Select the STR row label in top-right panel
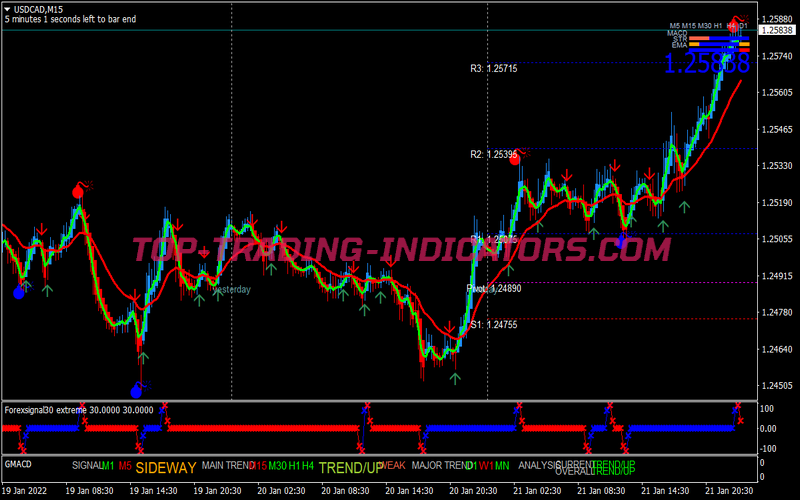The height and width of the screenshot is (500, 800). [680, 39]
